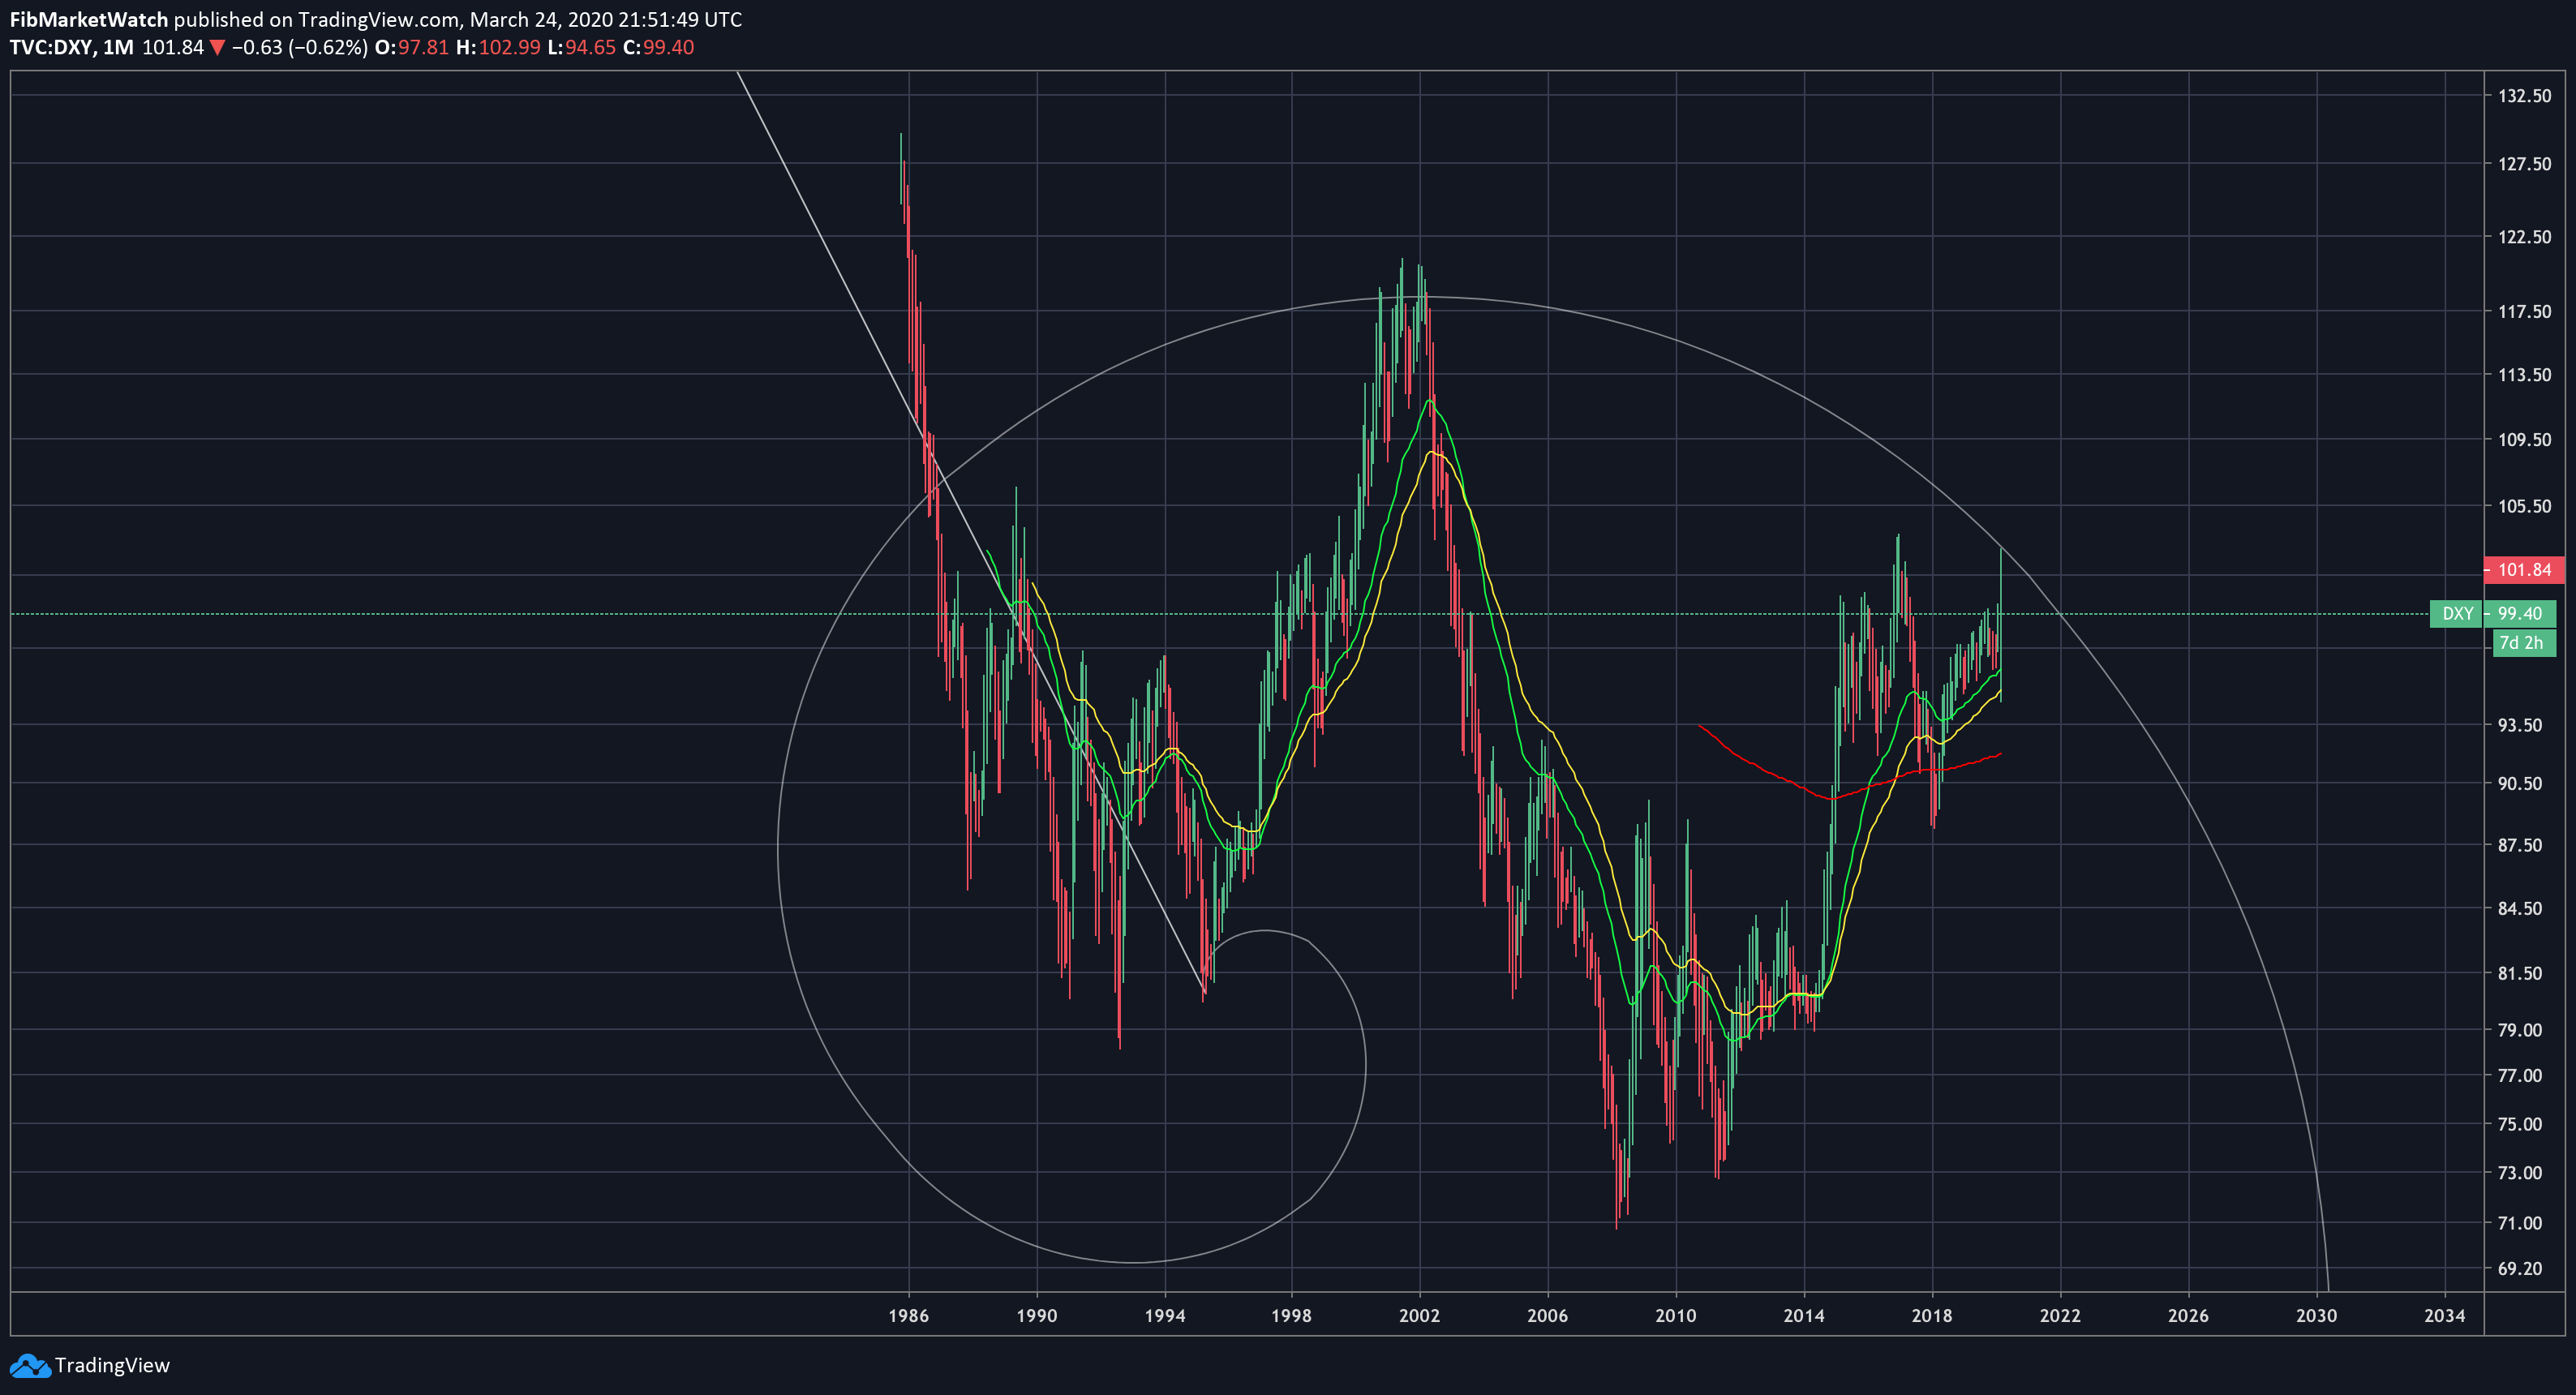Click the 2018 time axis label
Screen dimensions: 2576x1395
pos(1932,1316)
